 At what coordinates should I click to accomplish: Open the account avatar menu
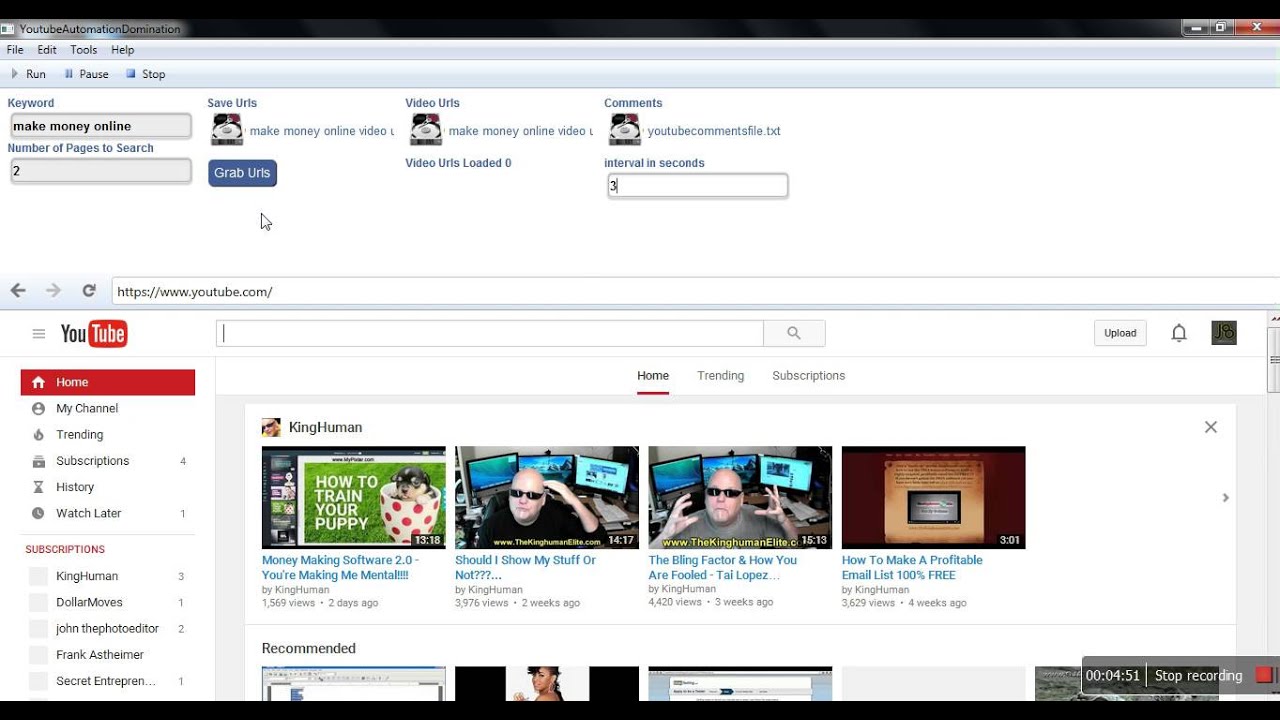coord(1224,333)
